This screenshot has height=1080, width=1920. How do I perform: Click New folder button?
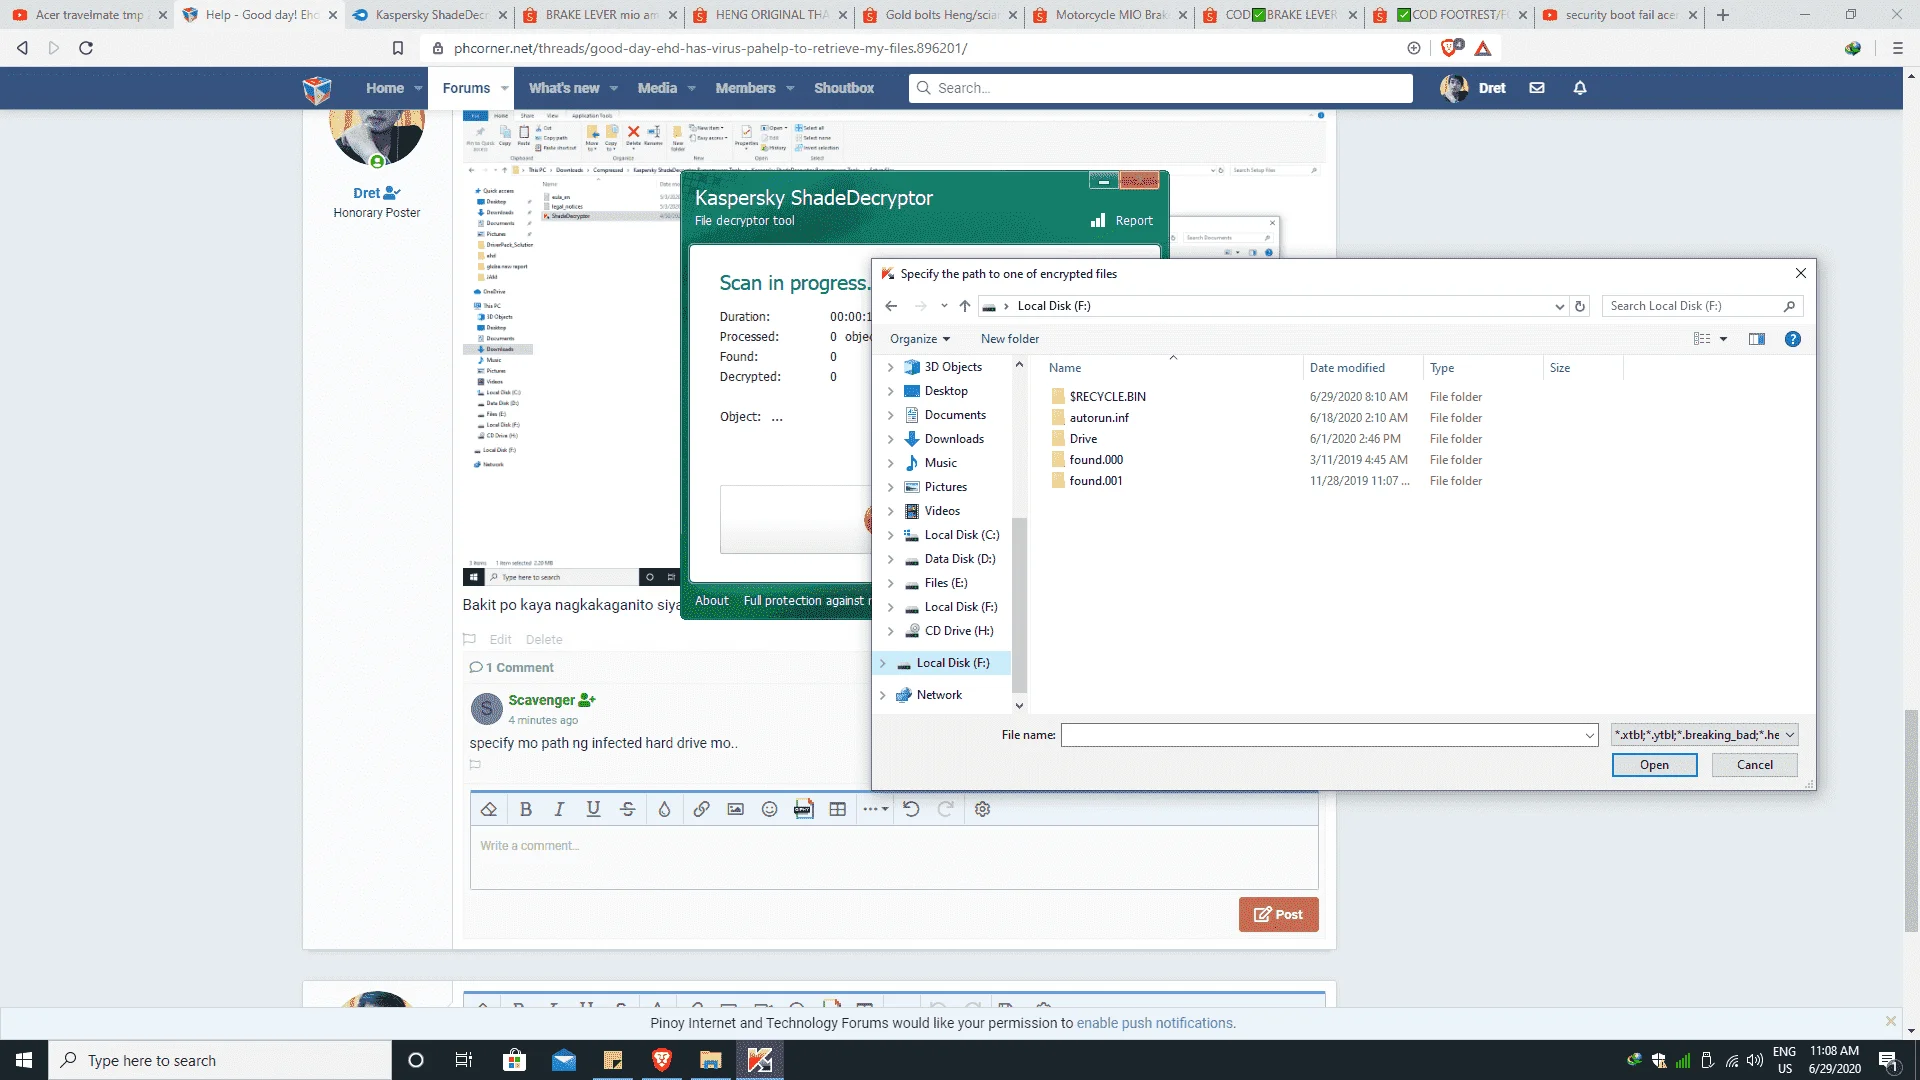(x=1009, y=339)
